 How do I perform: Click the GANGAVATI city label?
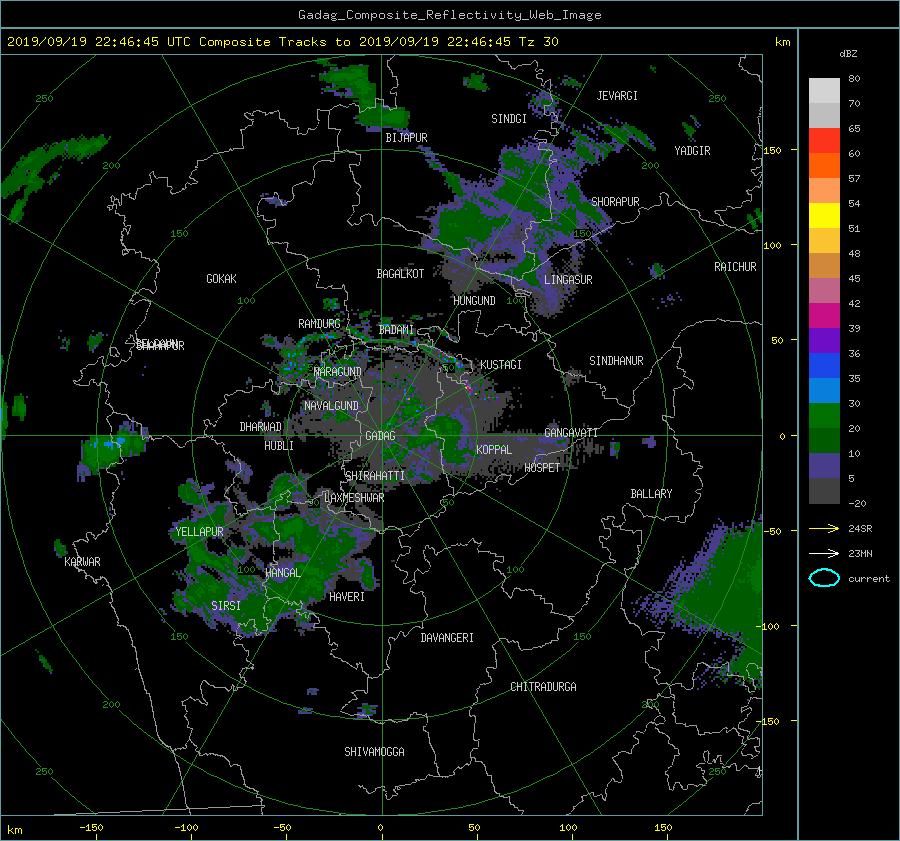(x=571, y=432)
